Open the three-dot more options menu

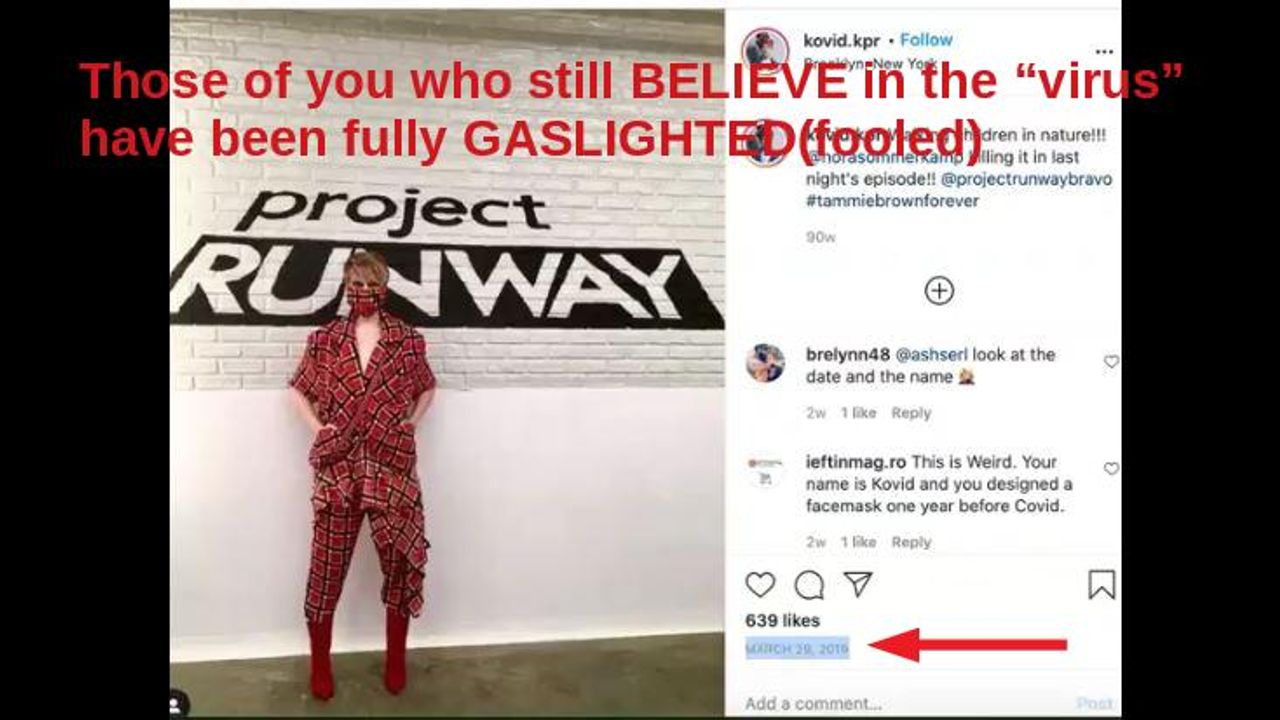pyautogui.click(x=1103, y=51)
